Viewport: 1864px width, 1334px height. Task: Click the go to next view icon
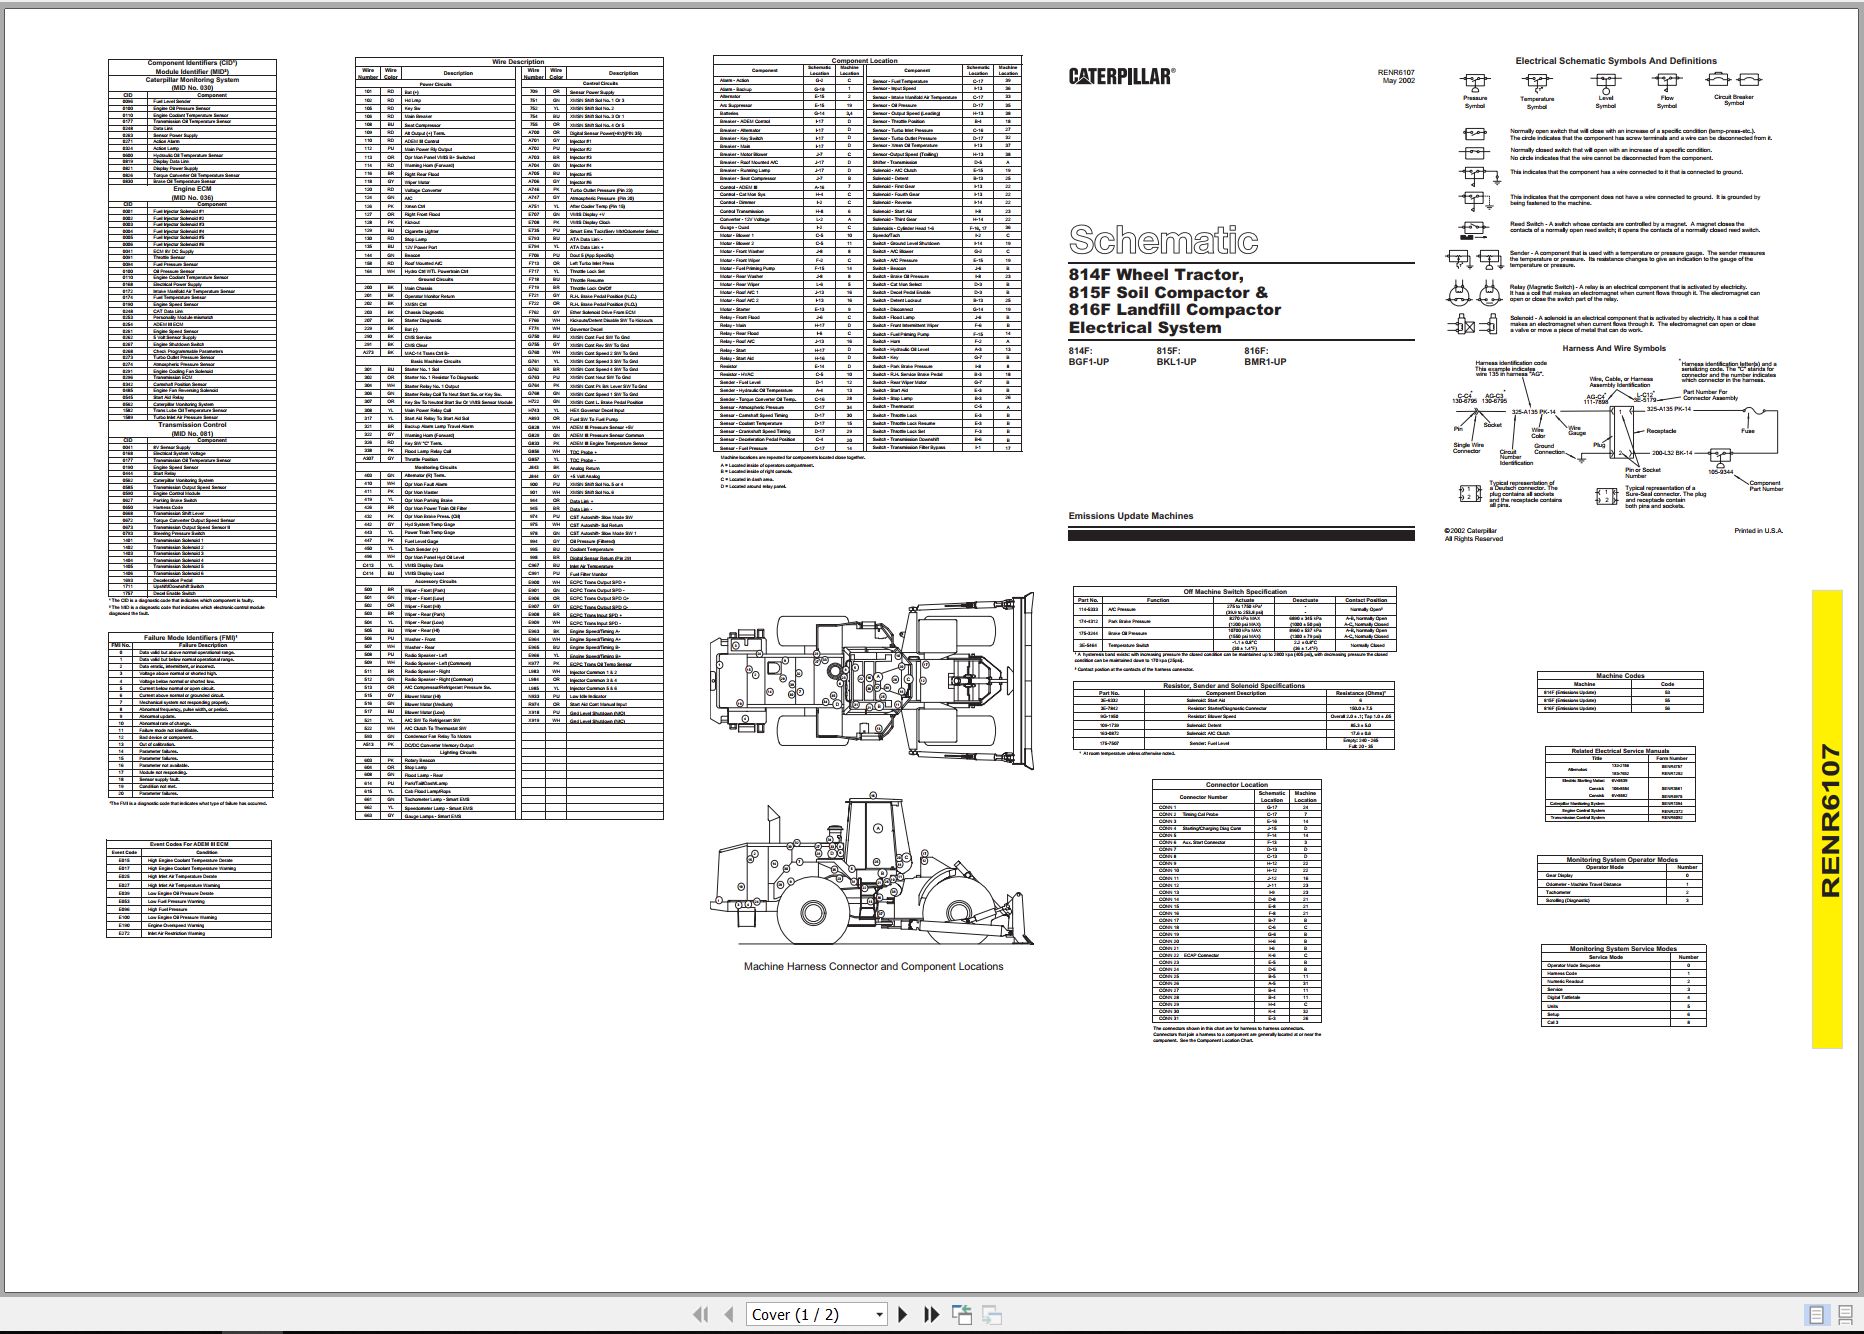[x=992, y=1315]
